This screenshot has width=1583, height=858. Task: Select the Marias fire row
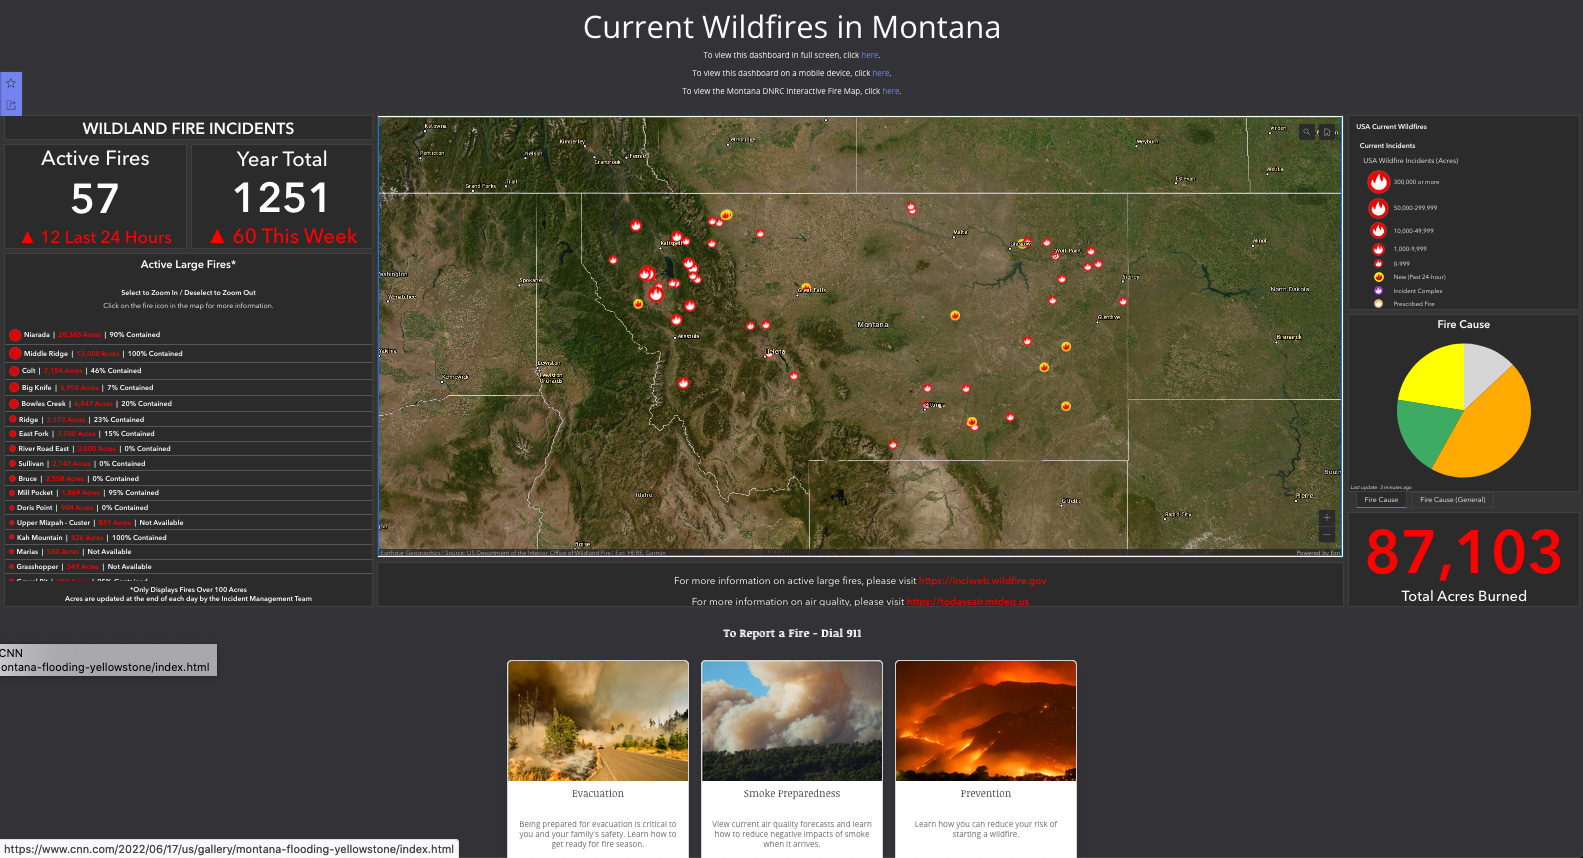(188, 552)
